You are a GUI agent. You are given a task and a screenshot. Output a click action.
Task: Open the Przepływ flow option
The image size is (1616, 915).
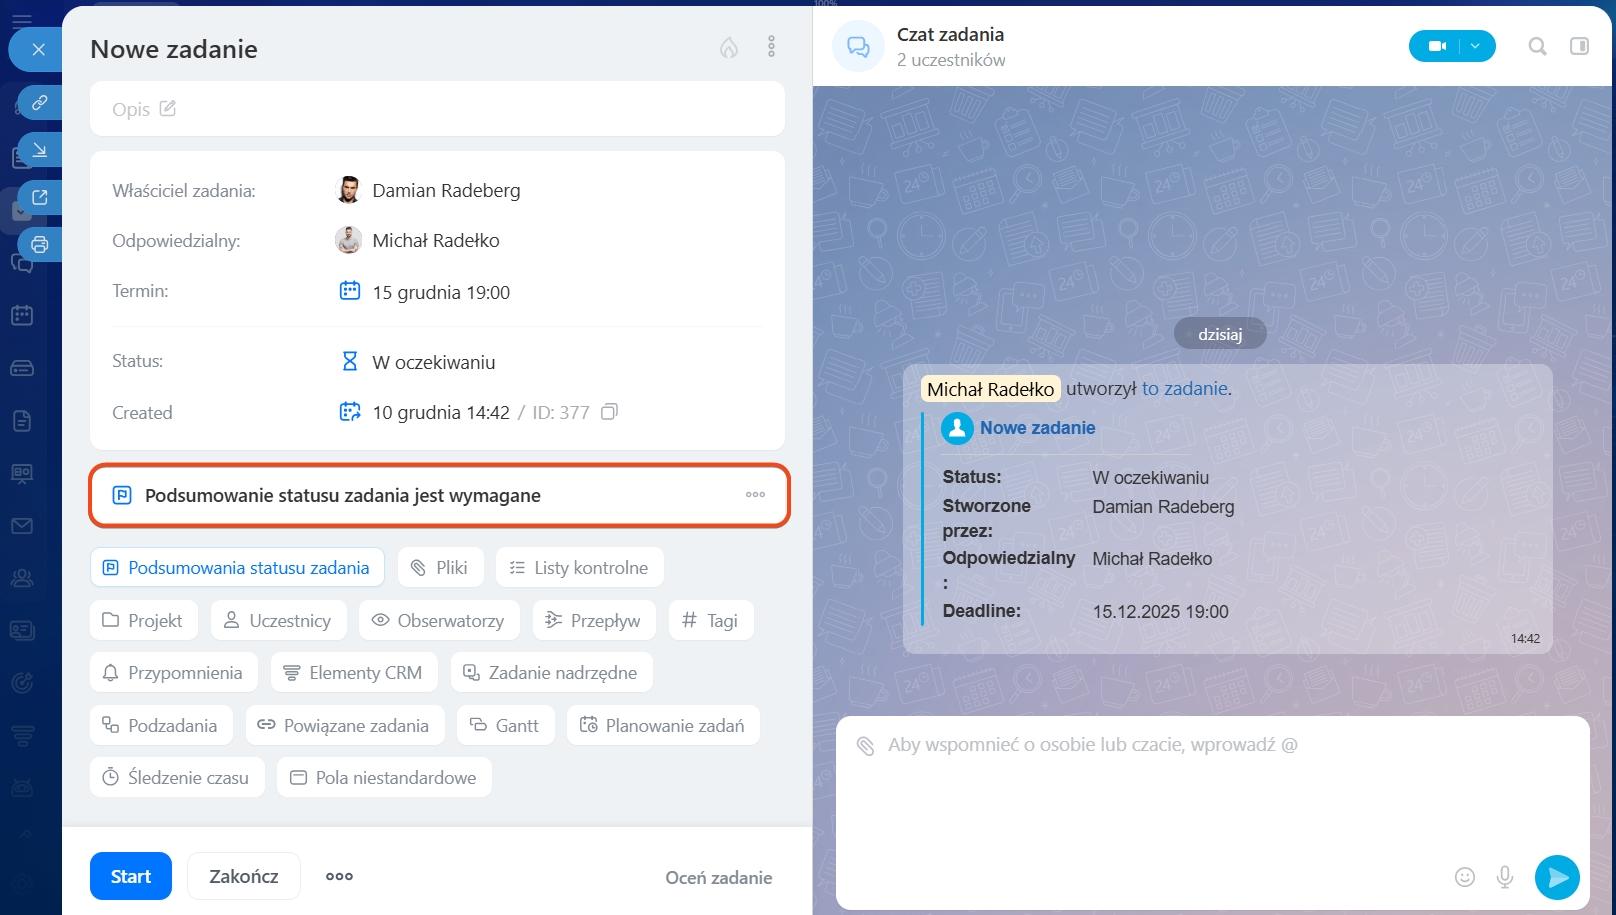(x=594, y=620)
